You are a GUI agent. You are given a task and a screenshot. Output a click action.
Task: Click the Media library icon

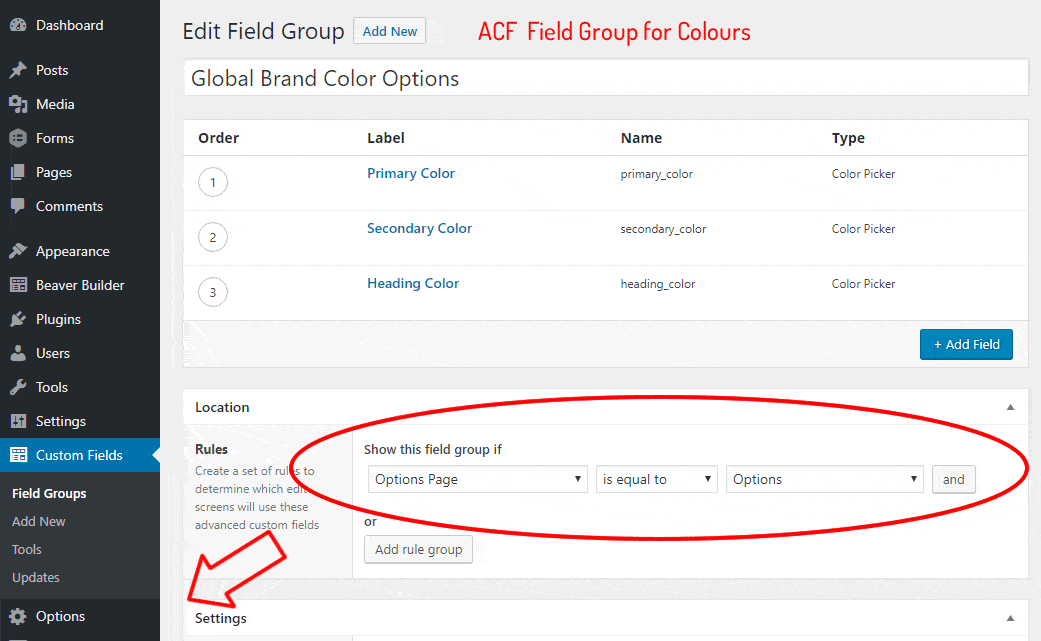tap(18, 104)
